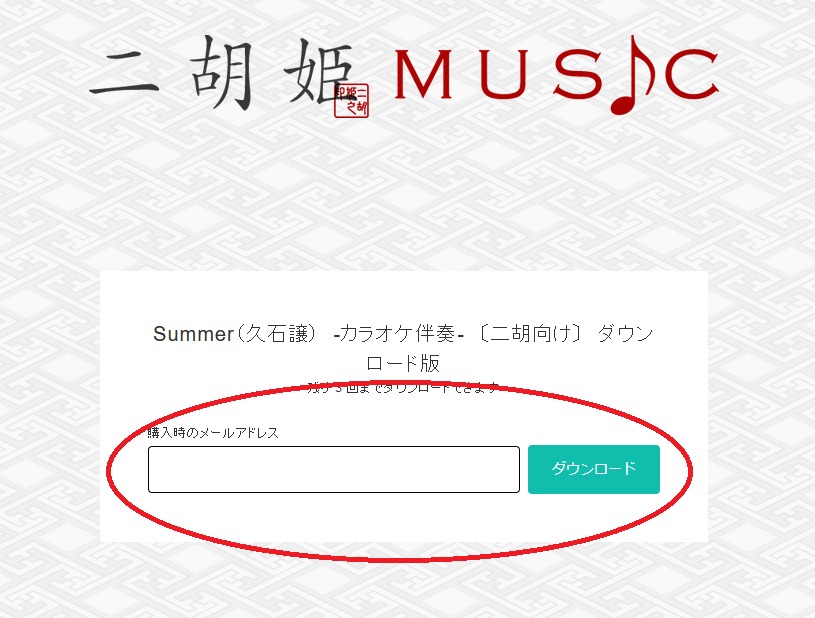Click the red MUSIC logo text
The height and width of the screenshot is (618, 815).
coord(557,74)
